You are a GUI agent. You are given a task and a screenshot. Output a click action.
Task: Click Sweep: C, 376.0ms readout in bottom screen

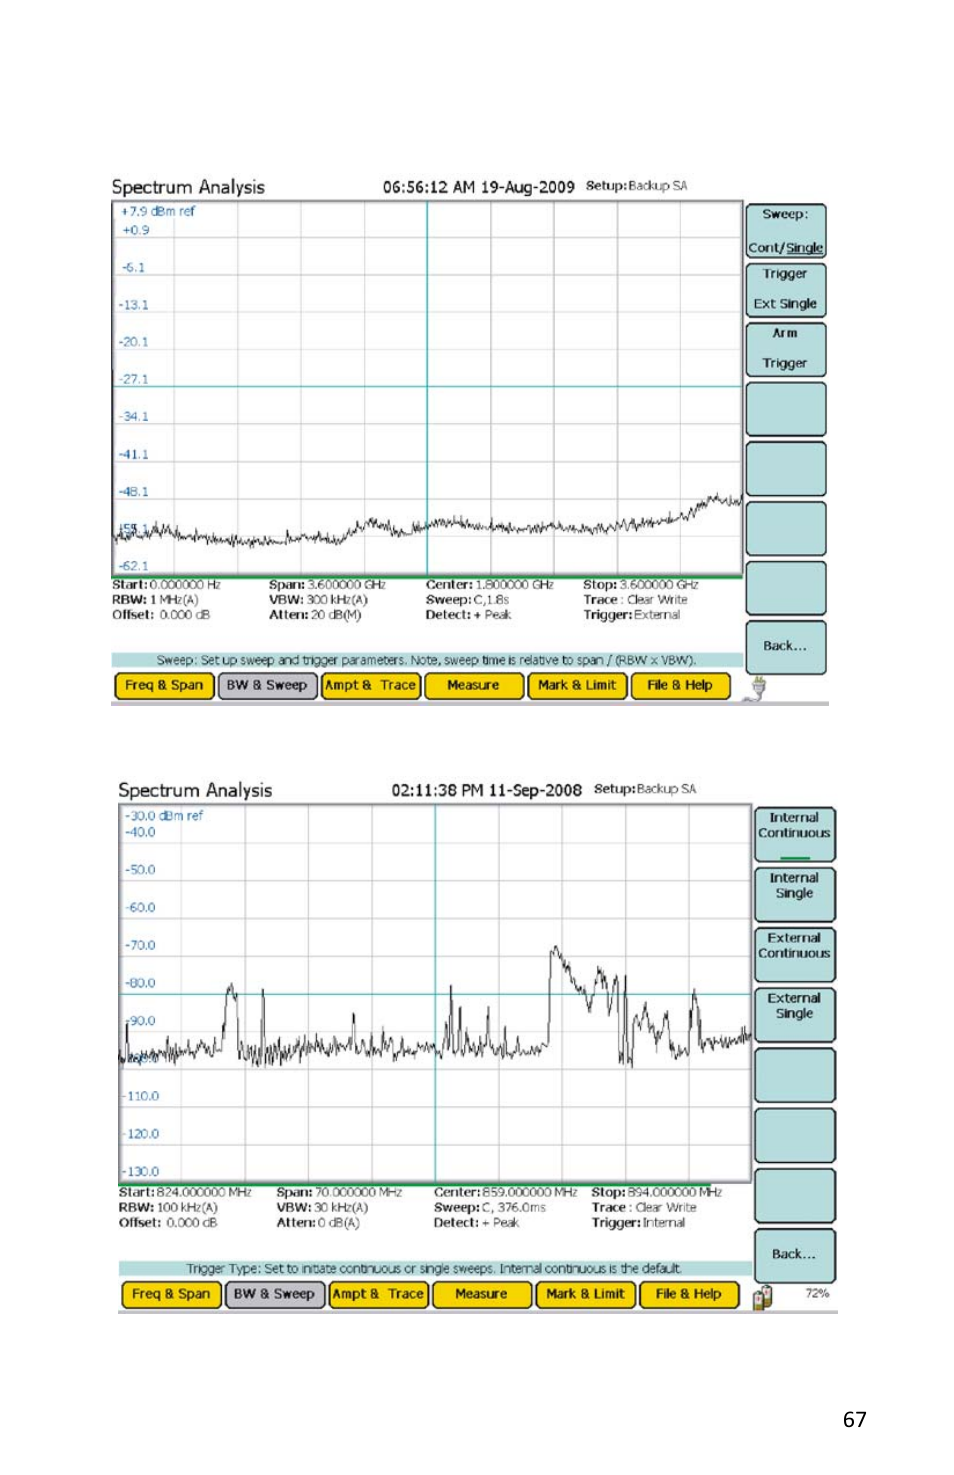click(489, 1208)
